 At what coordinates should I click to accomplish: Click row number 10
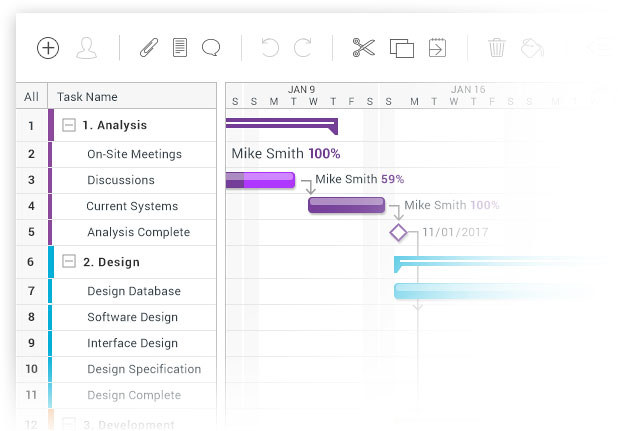(32, 369)
